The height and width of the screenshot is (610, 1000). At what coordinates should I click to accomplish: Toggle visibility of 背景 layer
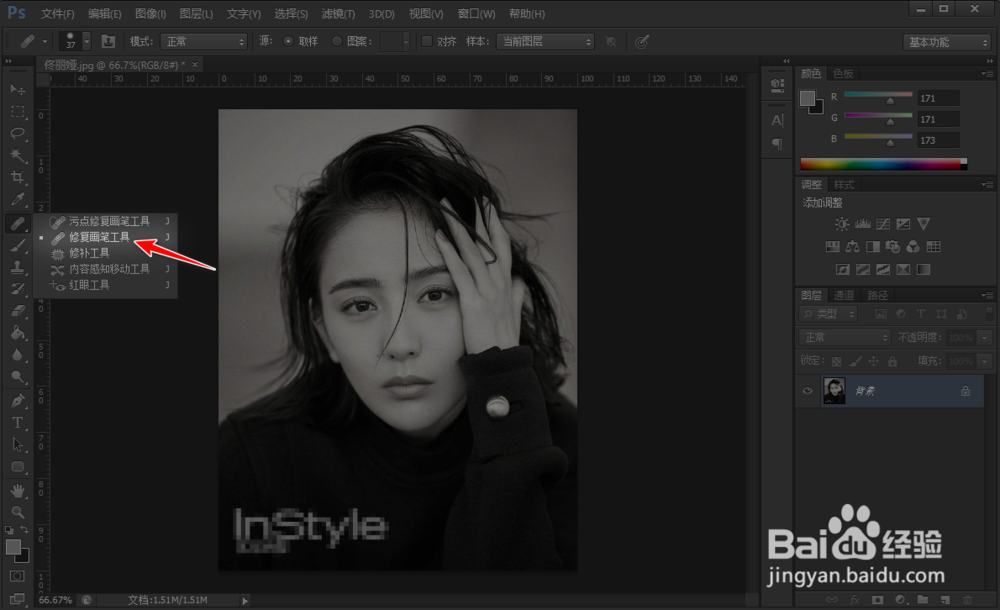[x=807, y=391]
